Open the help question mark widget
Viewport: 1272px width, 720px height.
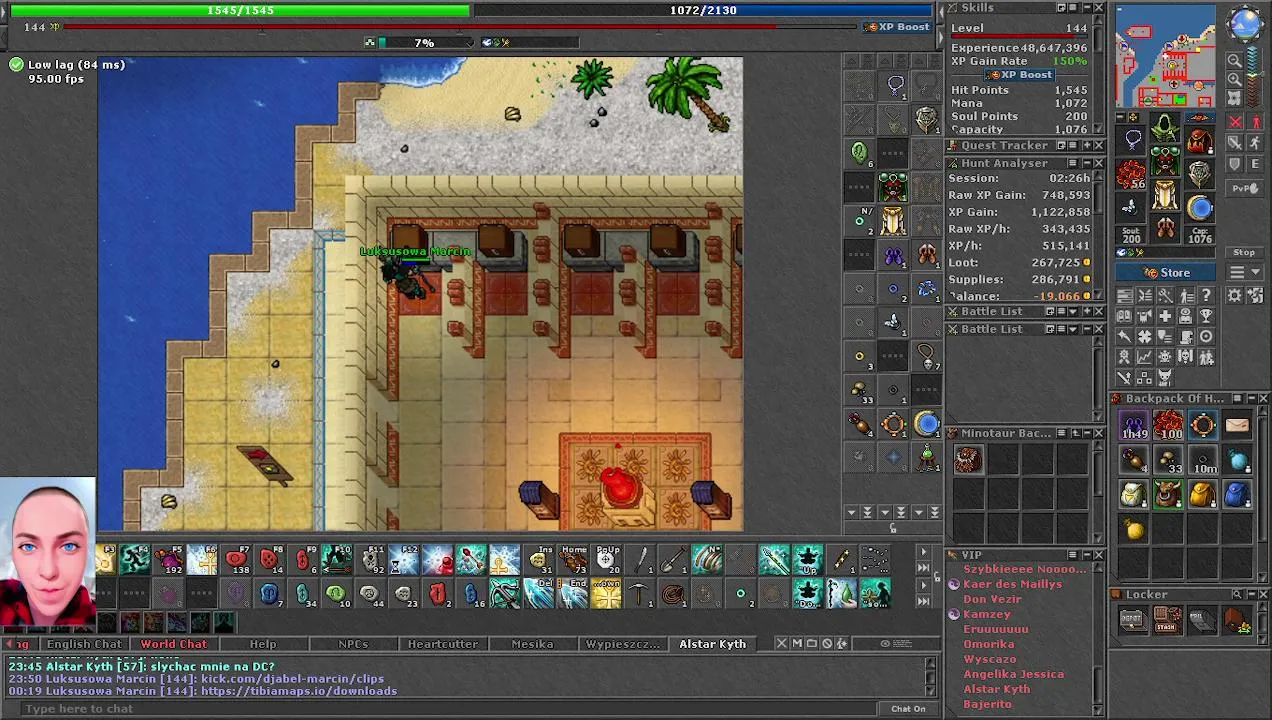point(1206,295)
